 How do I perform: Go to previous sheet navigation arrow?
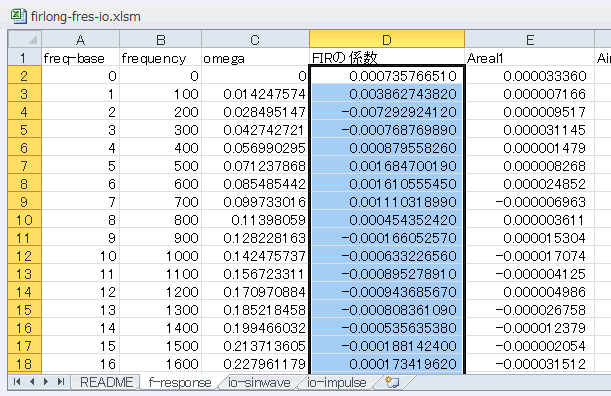click(32, 382)
